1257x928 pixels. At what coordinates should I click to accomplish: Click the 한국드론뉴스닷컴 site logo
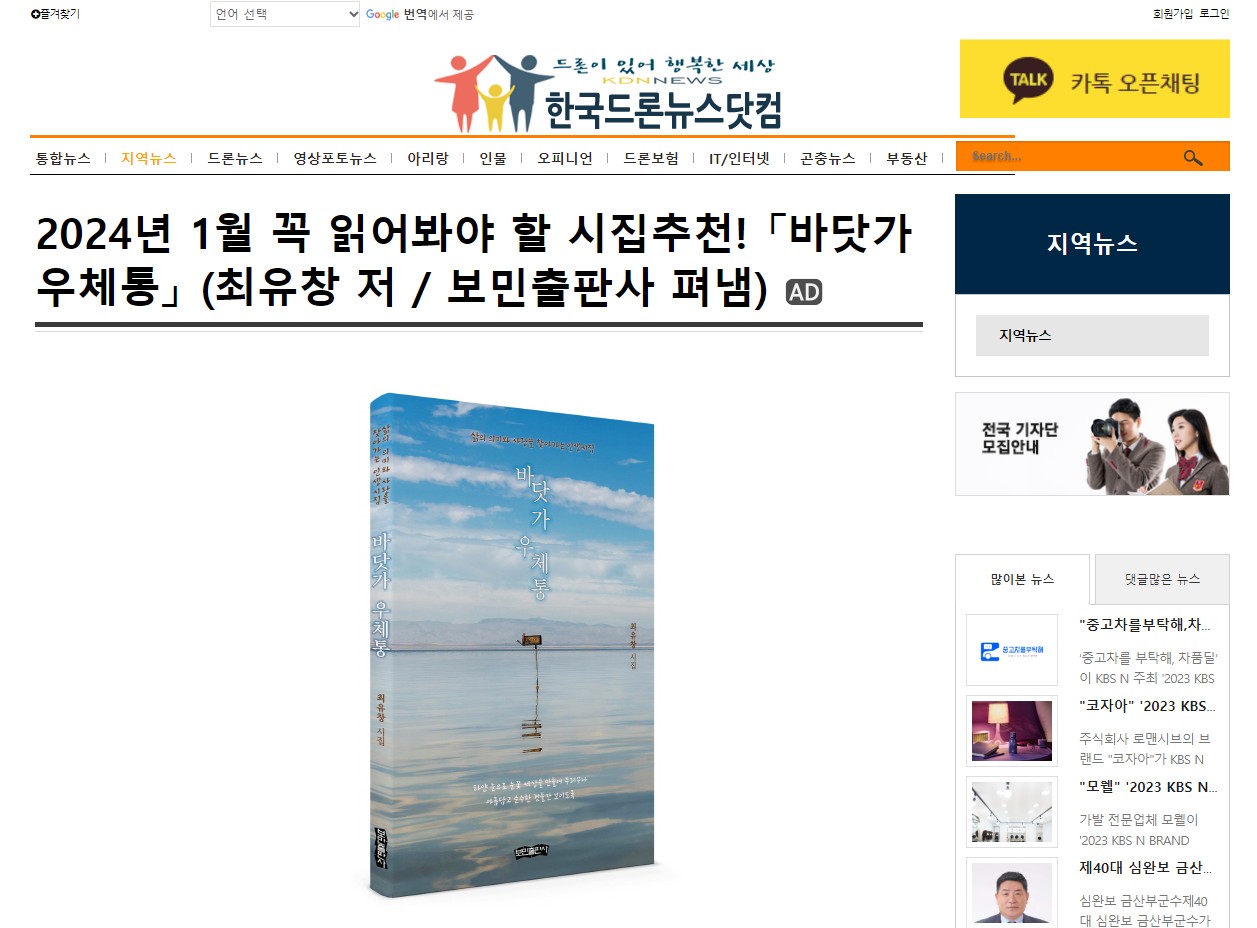[608, 93]
